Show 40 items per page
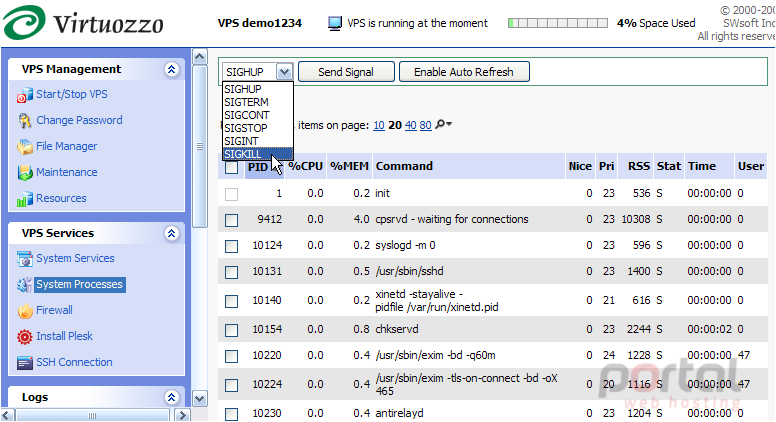Image resolution: width=776 pixels, height=422 pixels. 410,125
